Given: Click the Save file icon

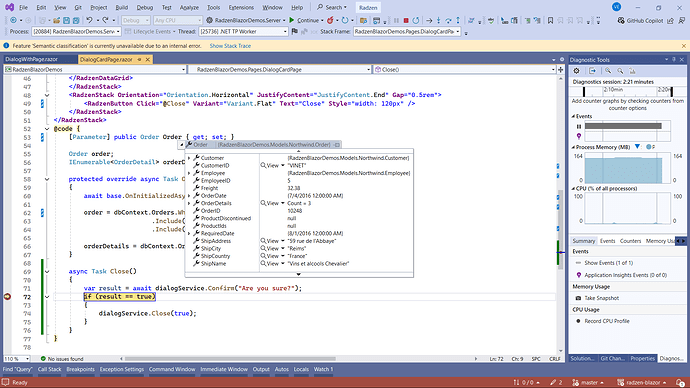Looking at the screenshot, I should (66, 20).
